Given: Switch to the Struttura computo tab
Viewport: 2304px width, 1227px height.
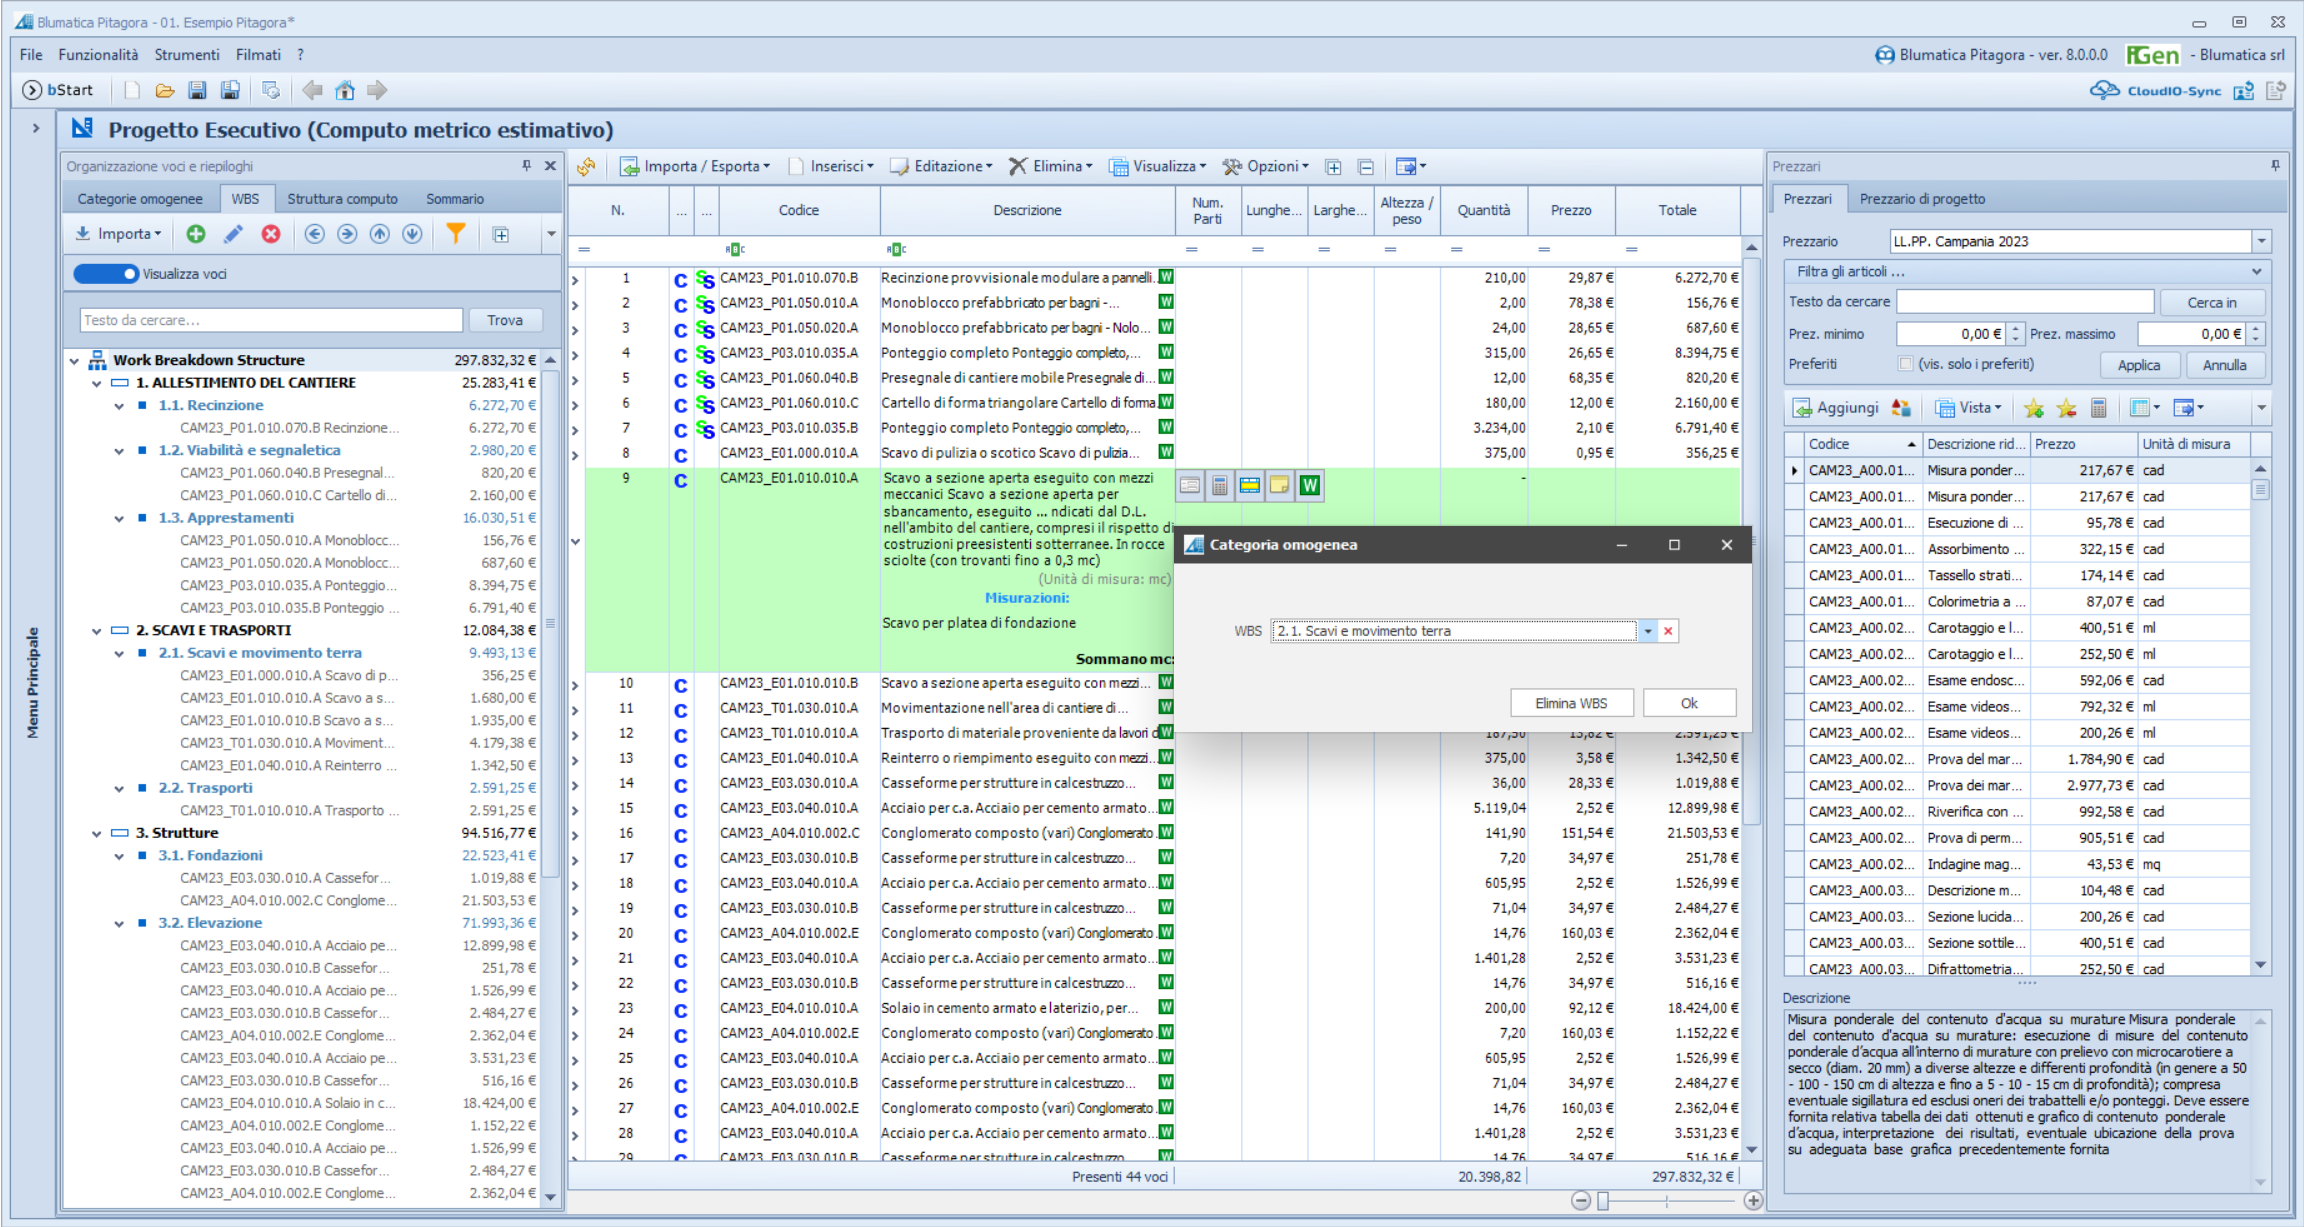Looking at the screenshot, I should (x=342, y=199).
